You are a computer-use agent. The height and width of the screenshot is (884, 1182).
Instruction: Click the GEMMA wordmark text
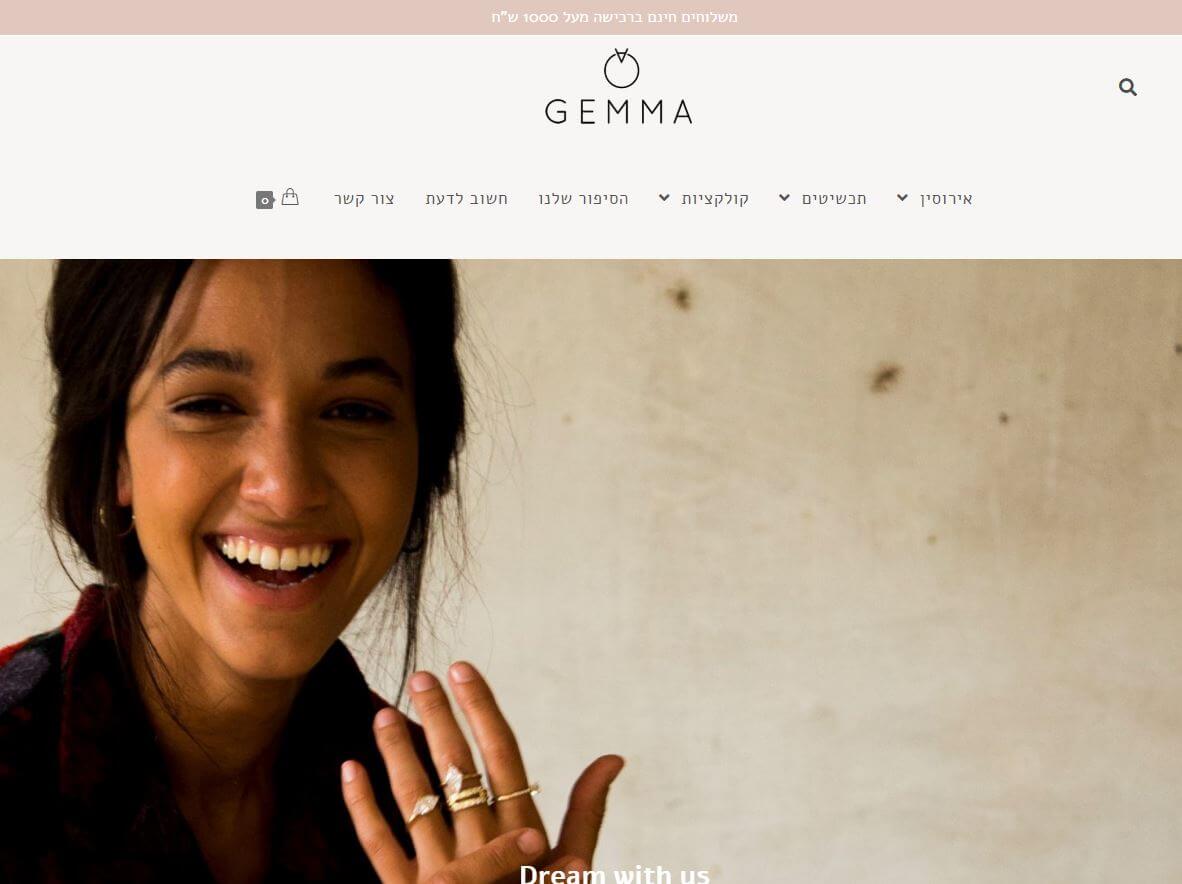point(619,112)
